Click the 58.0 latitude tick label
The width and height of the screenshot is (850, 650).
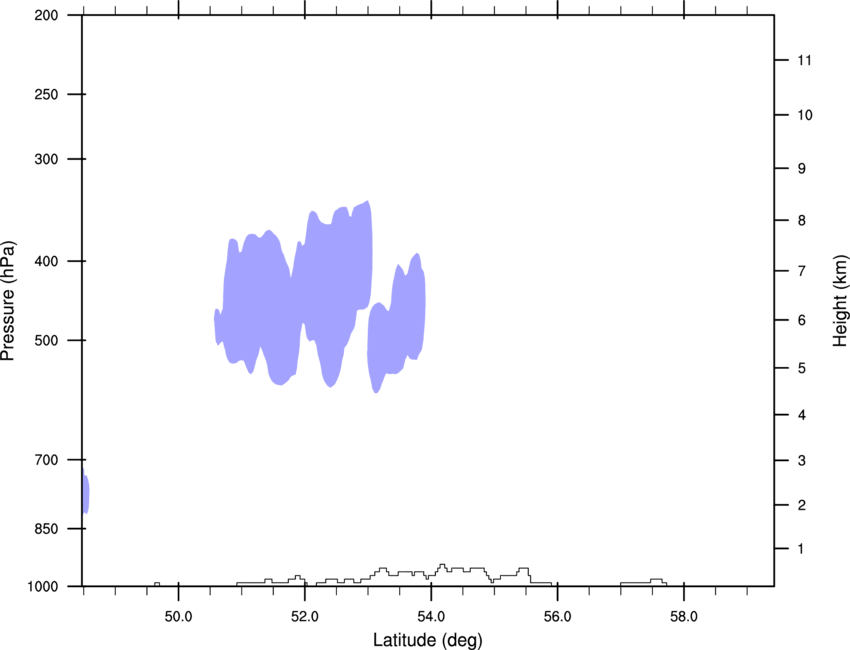coord(684,617)
